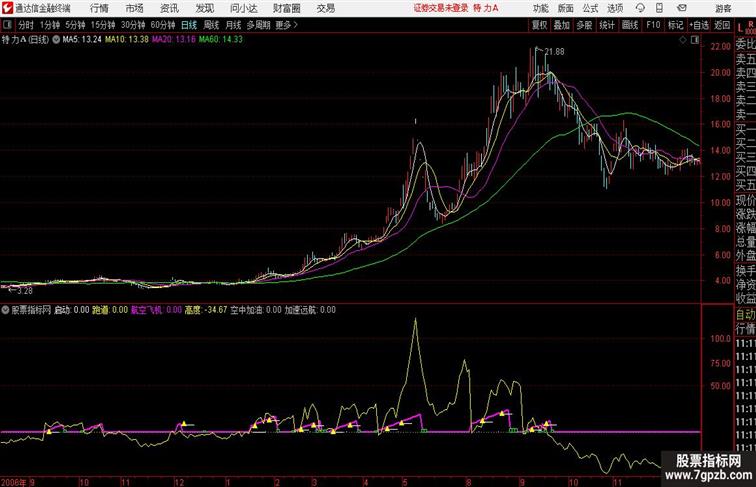This screenshot has width=756, height=487.
Task: Open the 功能 menu
Action: click(540, 8)
